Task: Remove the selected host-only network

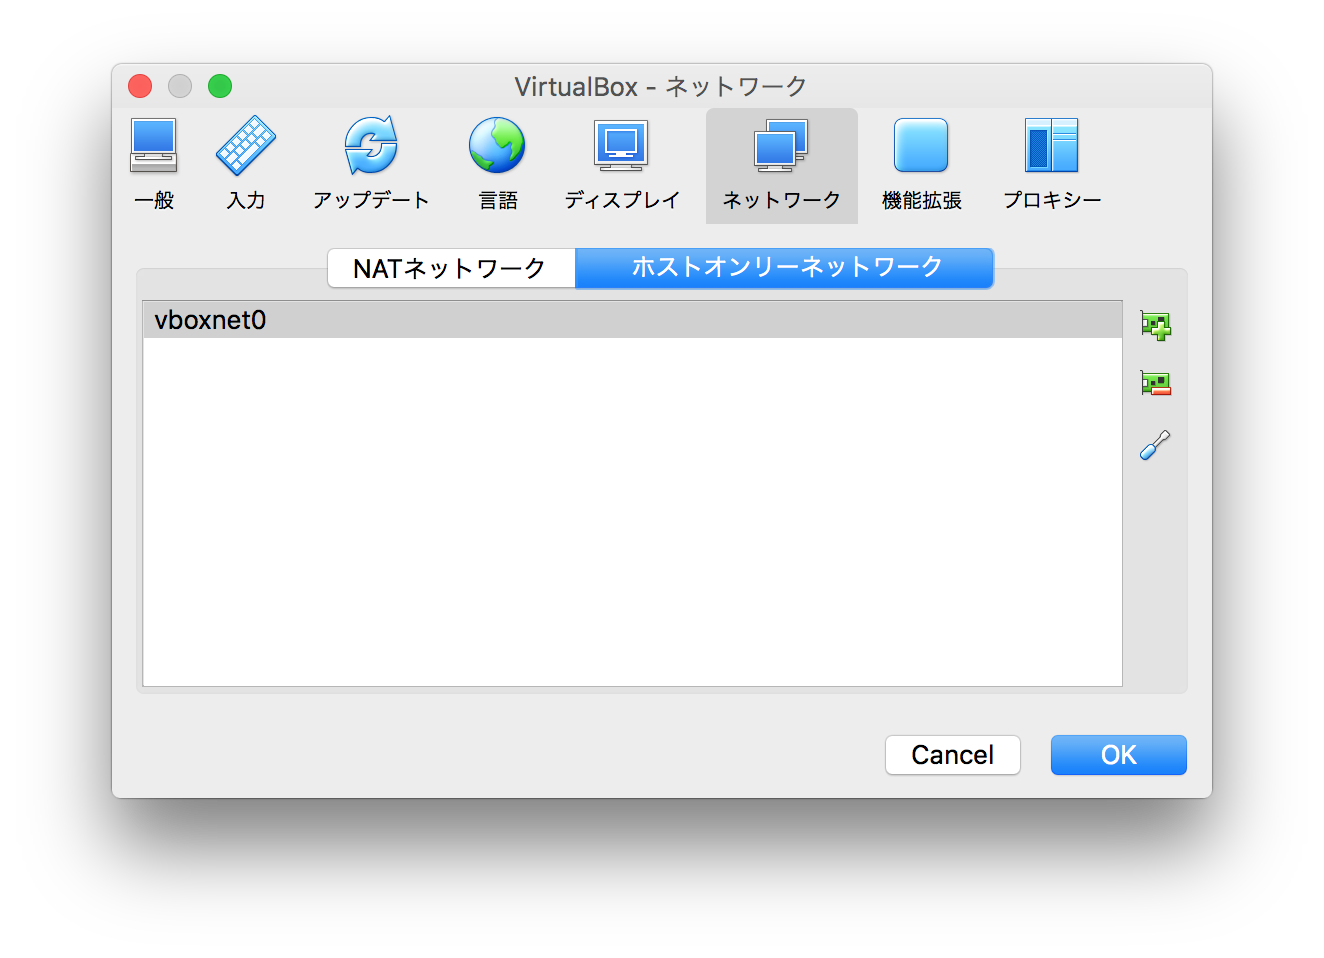Action: coord(1156,383)
